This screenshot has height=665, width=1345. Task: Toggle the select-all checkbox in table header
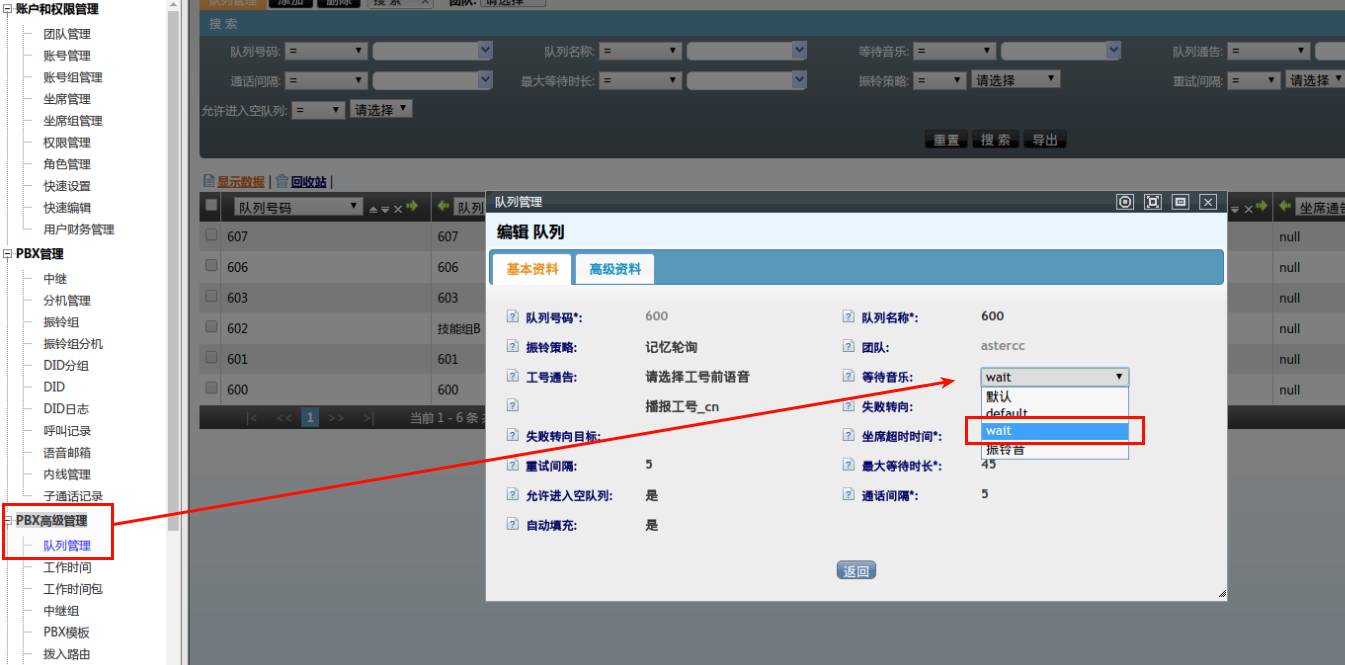[x=211, y=205]
